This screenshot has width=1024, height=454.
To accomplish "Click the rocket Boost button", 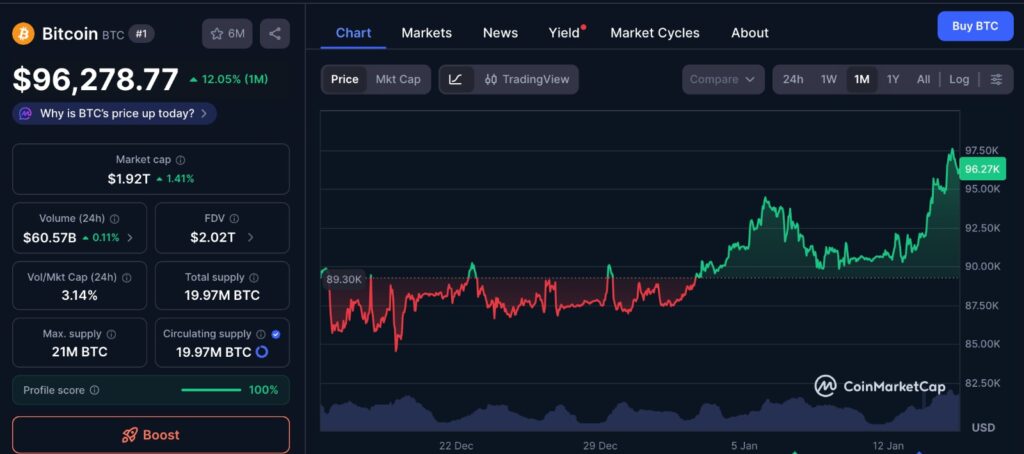I will click(x=151, y=435).
